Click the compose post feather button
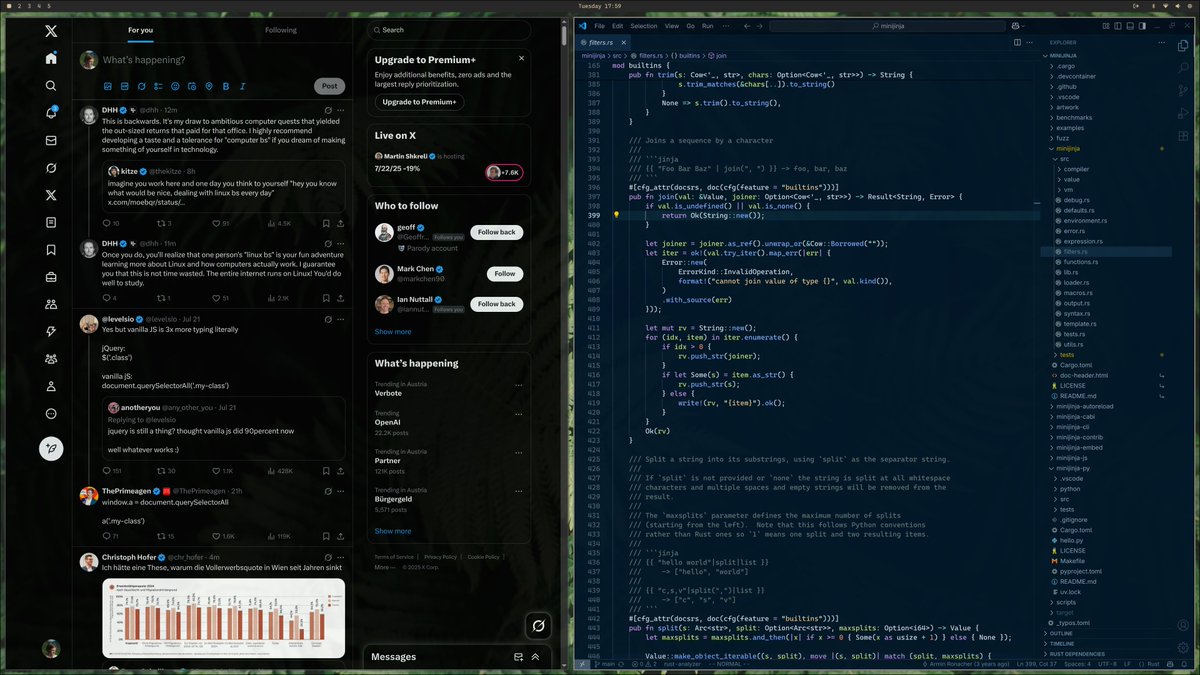The image size is (1200, 675). click(x=51, y=449)
